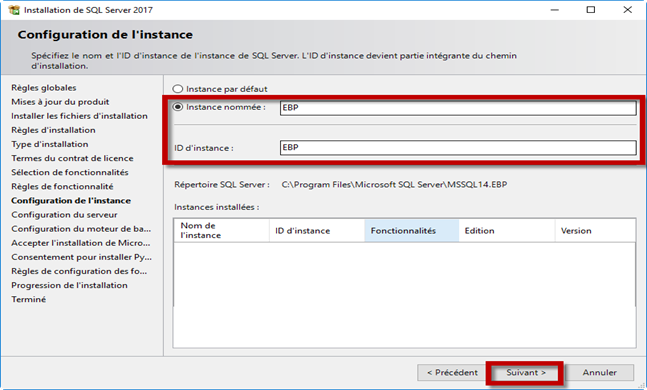Select 'Installer les fichiers d'installation' step
The width and height of the screenshot is (647, 390).
79,116
